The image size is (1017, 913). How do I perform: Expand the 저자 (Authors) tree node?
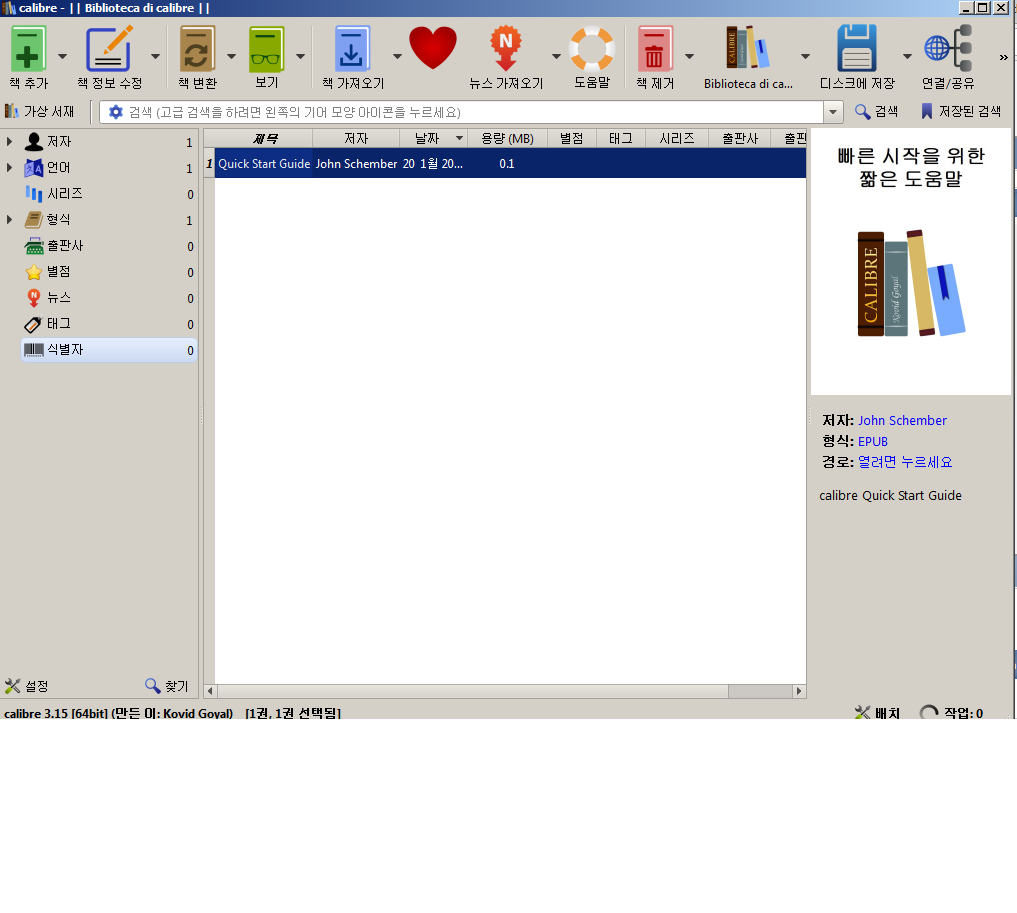9,141
